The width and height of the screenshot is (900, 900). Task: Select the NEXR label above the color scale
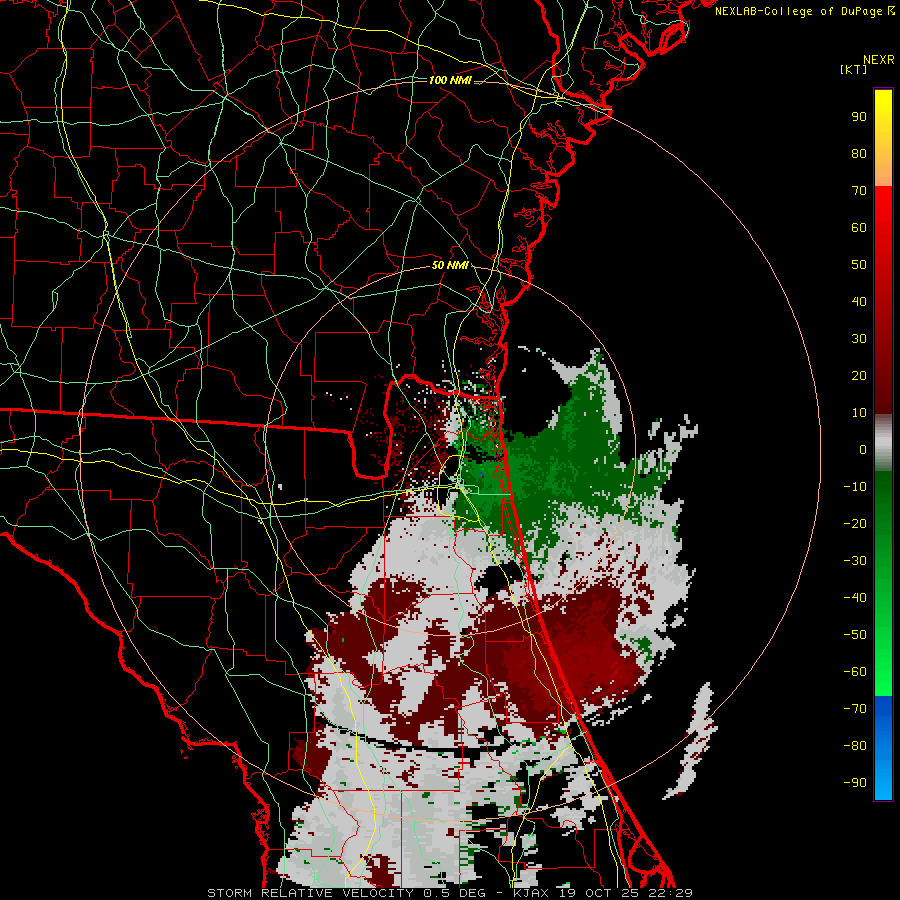pyautogui.click(x=879, y=60)
